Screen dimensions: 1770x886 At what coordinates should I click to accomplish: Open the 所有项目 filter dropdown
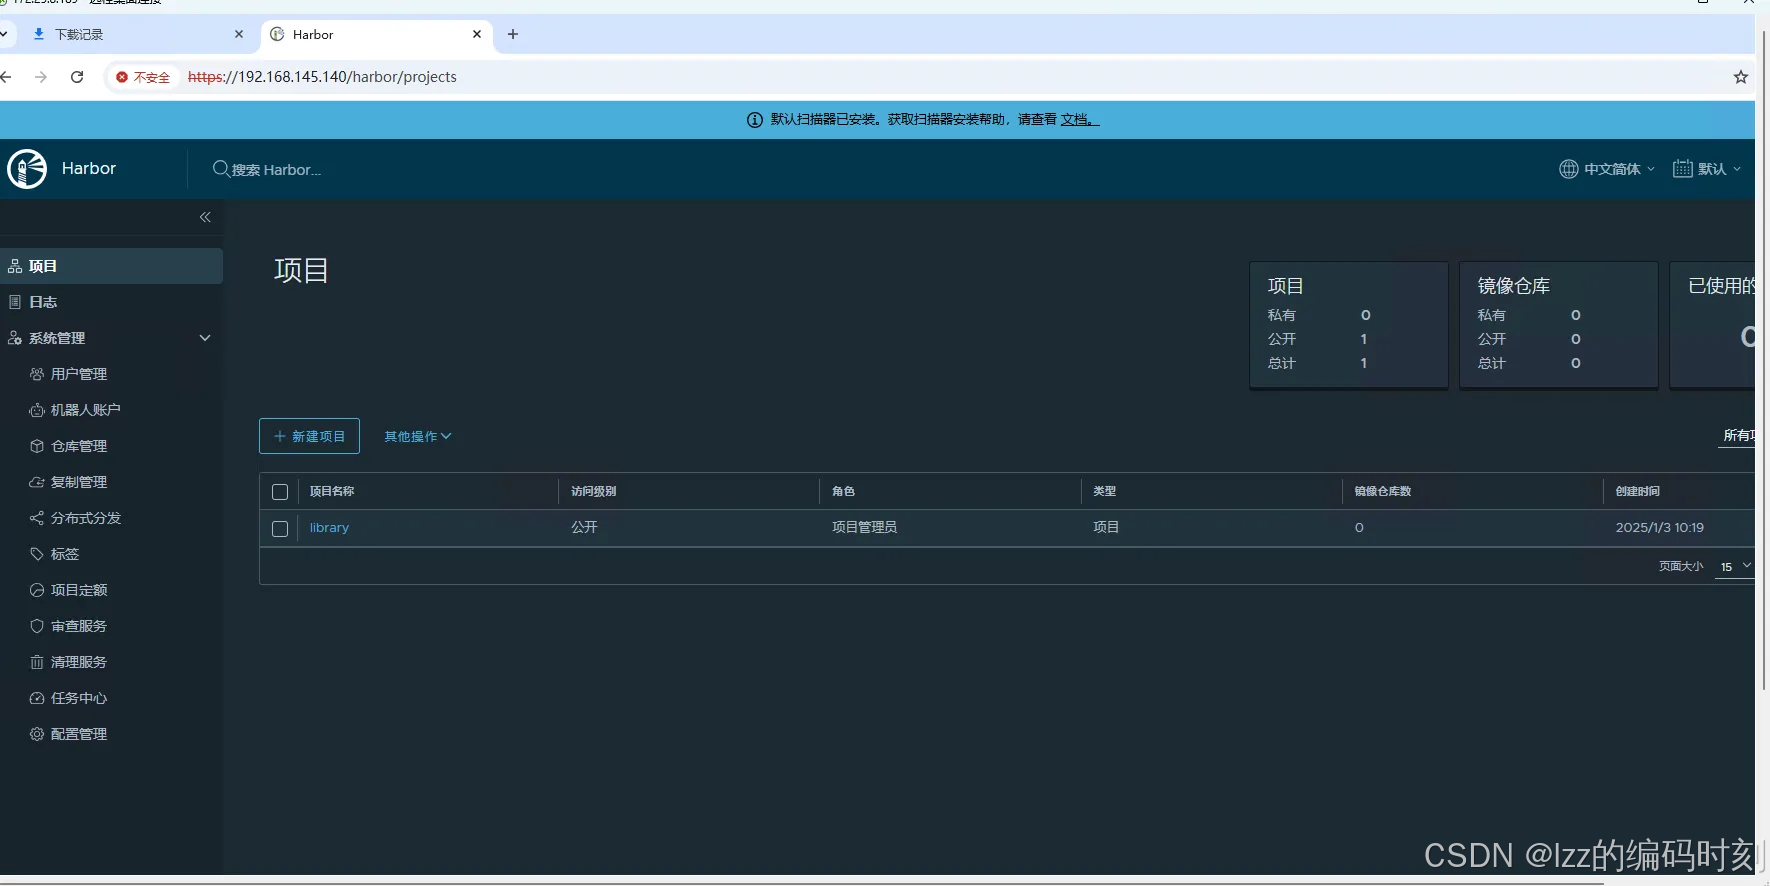coord(1738,436)
